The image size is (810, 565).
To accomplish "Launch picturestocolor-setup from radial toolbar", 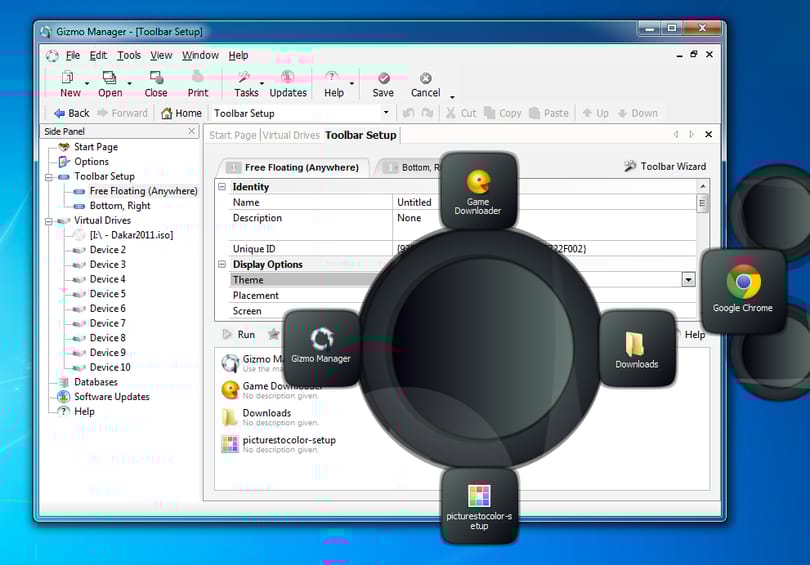I will pos(479,506).
